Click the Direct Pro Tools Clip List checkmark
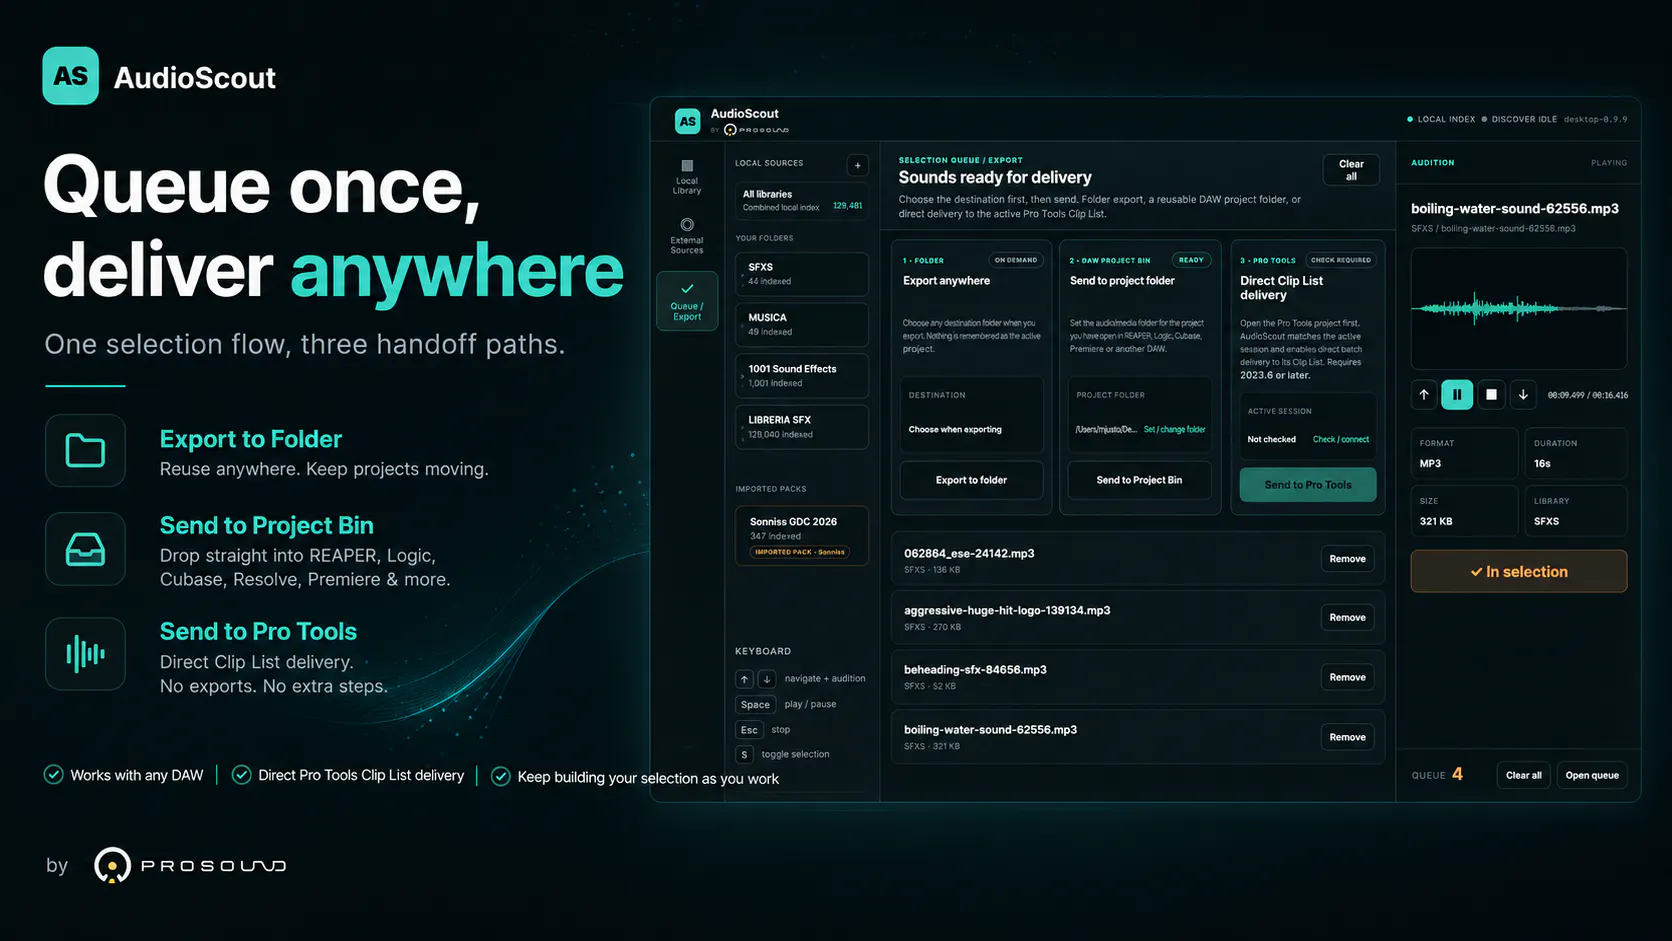Screen dimensions: 1672x941 coord(241,775)
